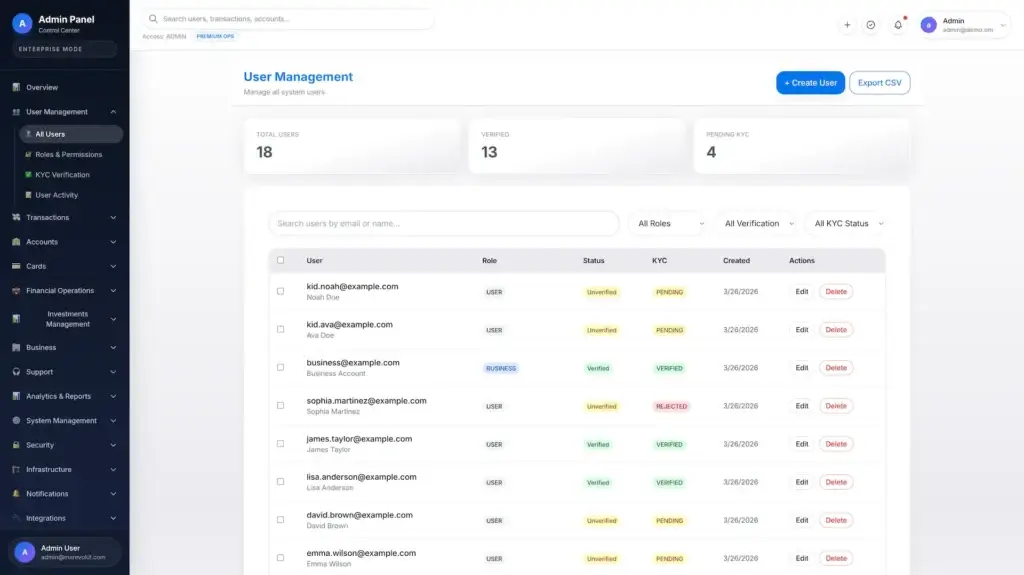1024x575 pixels.
Task: Delete the sophia.martinez@example.com user
Action: pyautogui.click(x=836, y=406)
